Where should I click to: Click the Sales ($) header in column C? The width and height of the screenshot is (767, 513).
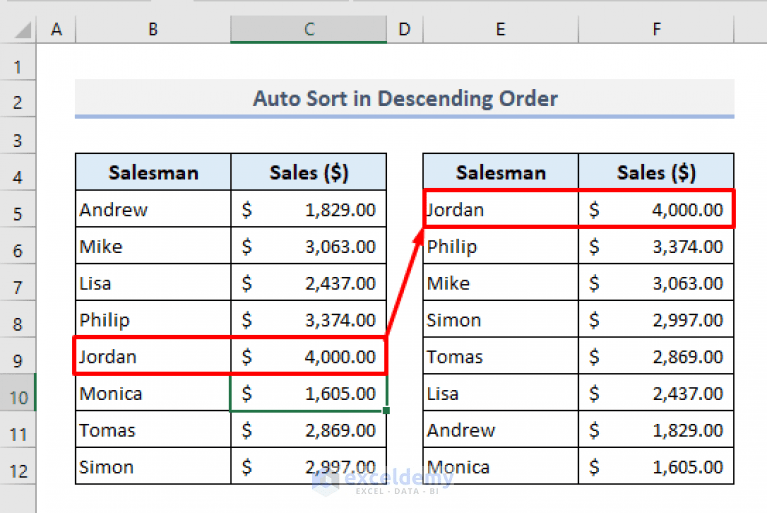[309, 172]
